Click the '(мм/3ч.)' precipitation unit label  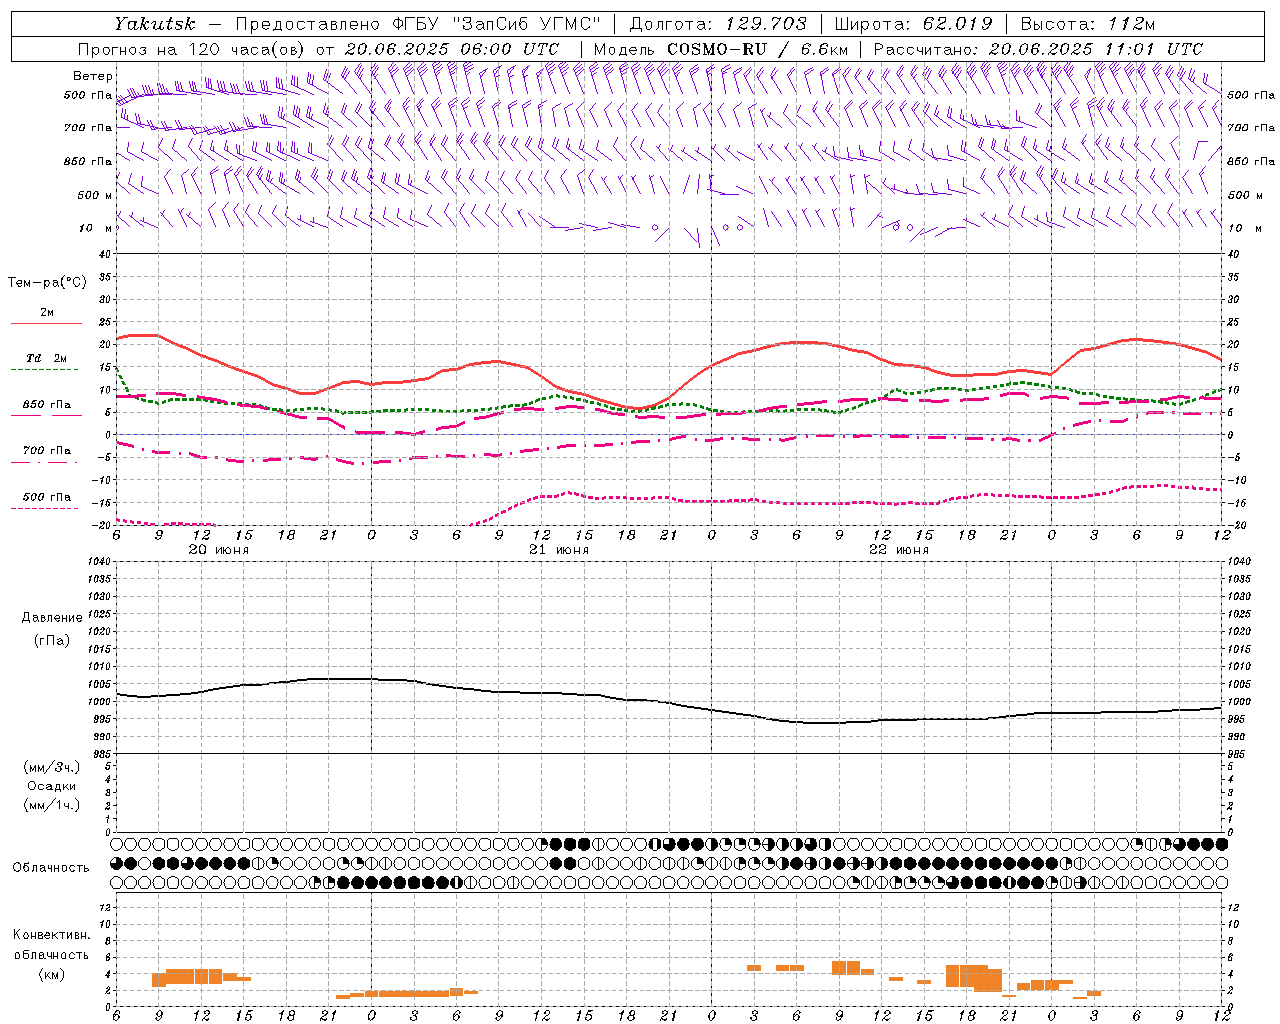tap(52, 768)
